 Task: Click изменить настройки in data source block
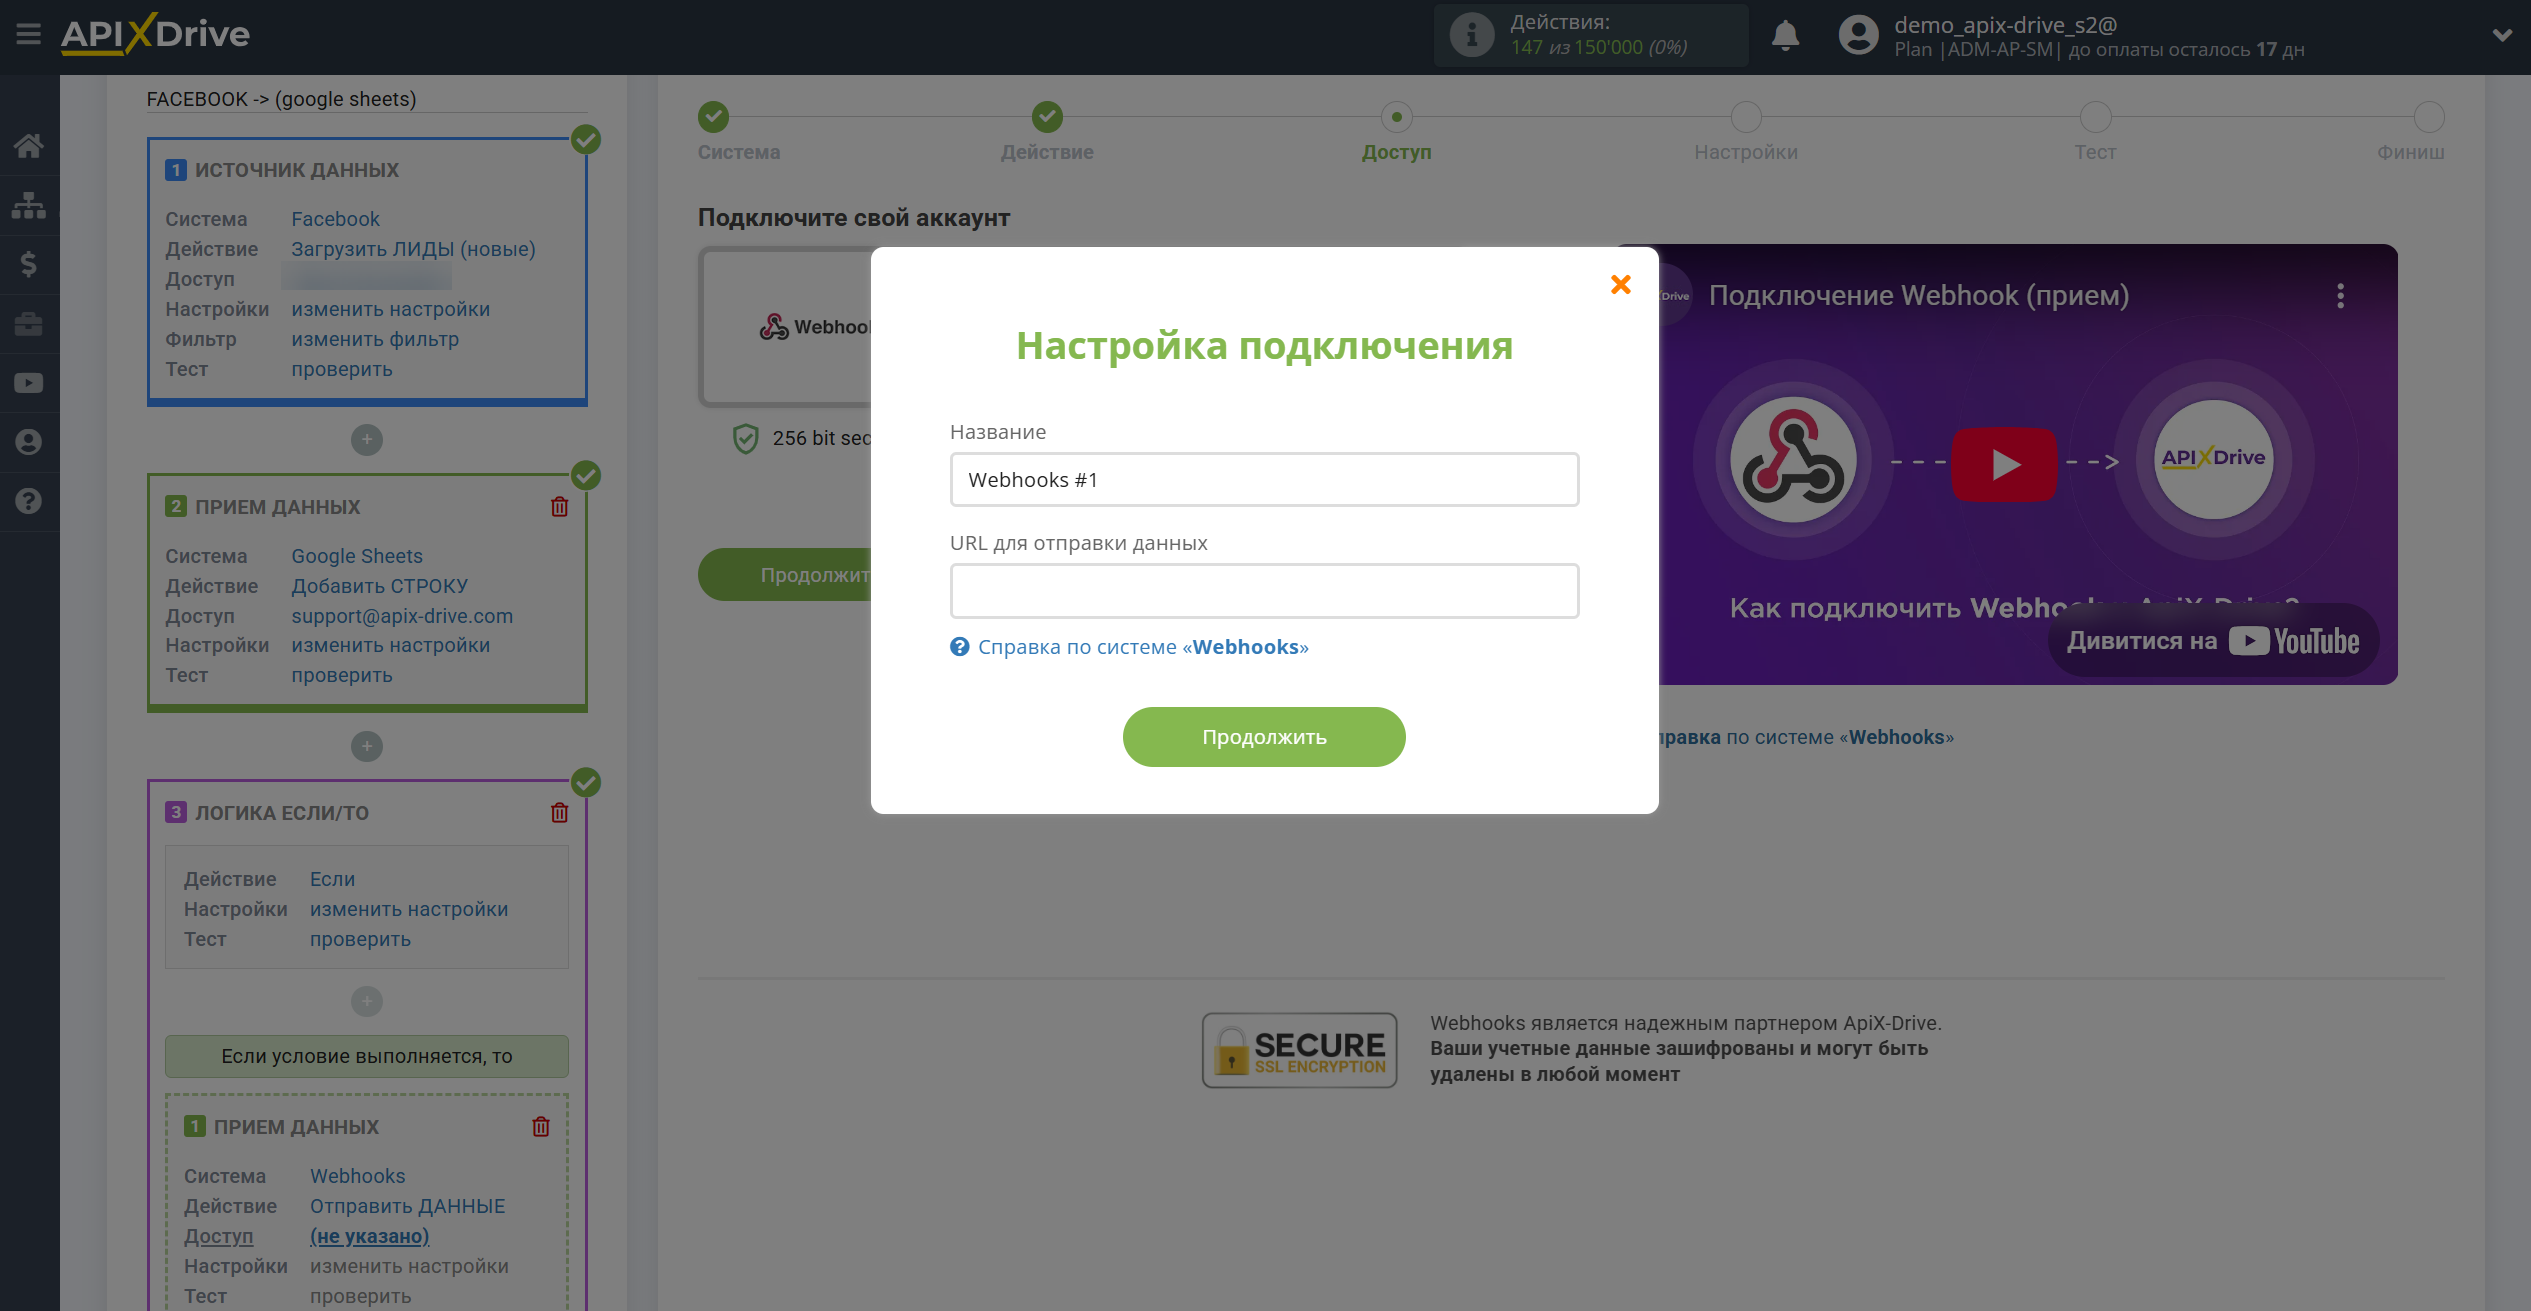pyautogui.click(x=391, y=309)
